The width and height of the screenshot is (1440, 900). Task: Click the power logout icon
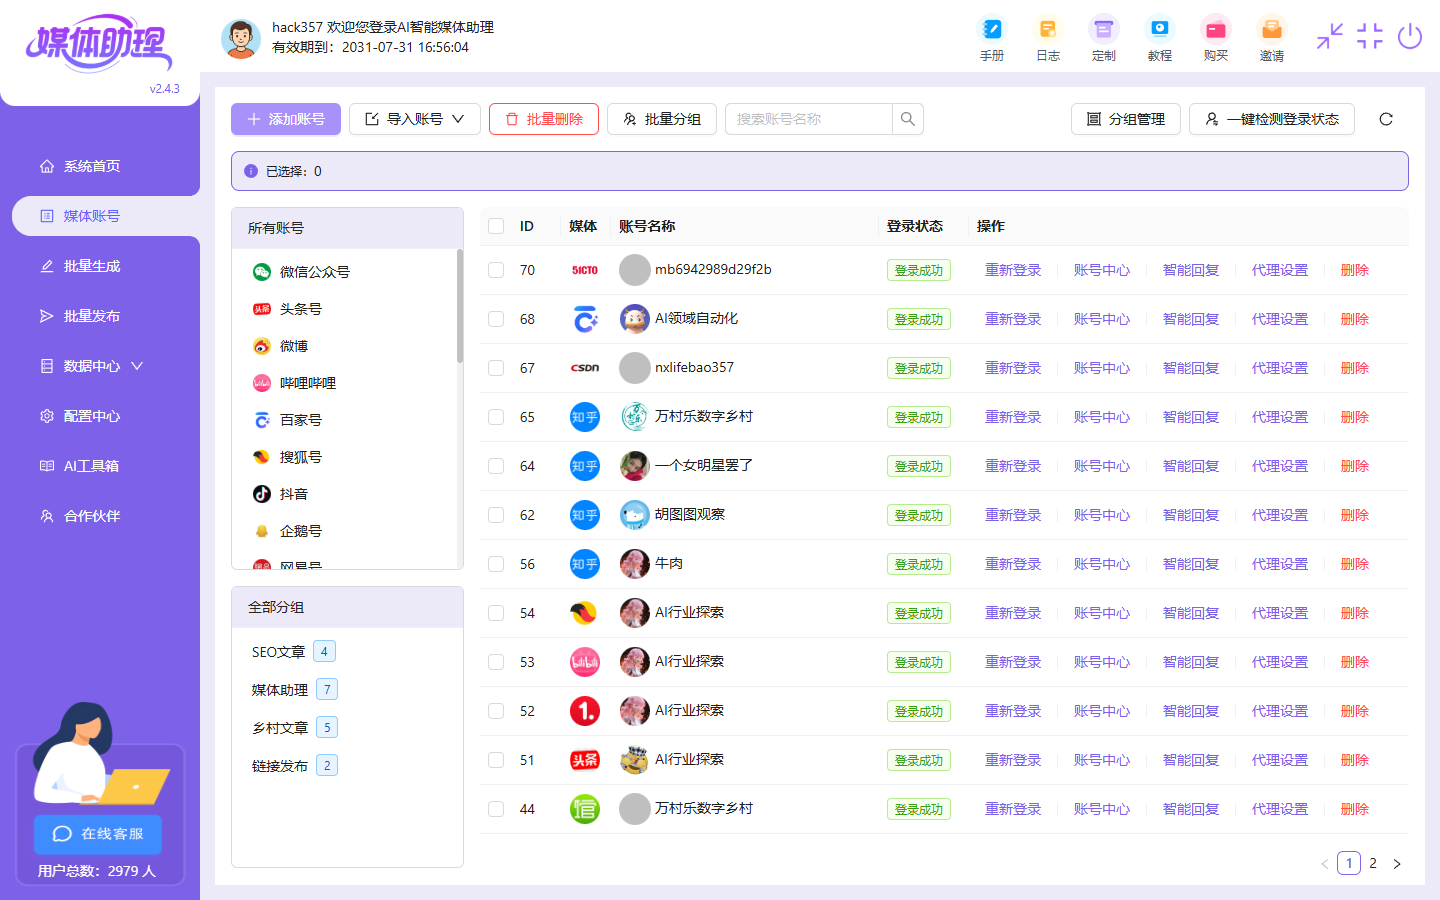1410,36
